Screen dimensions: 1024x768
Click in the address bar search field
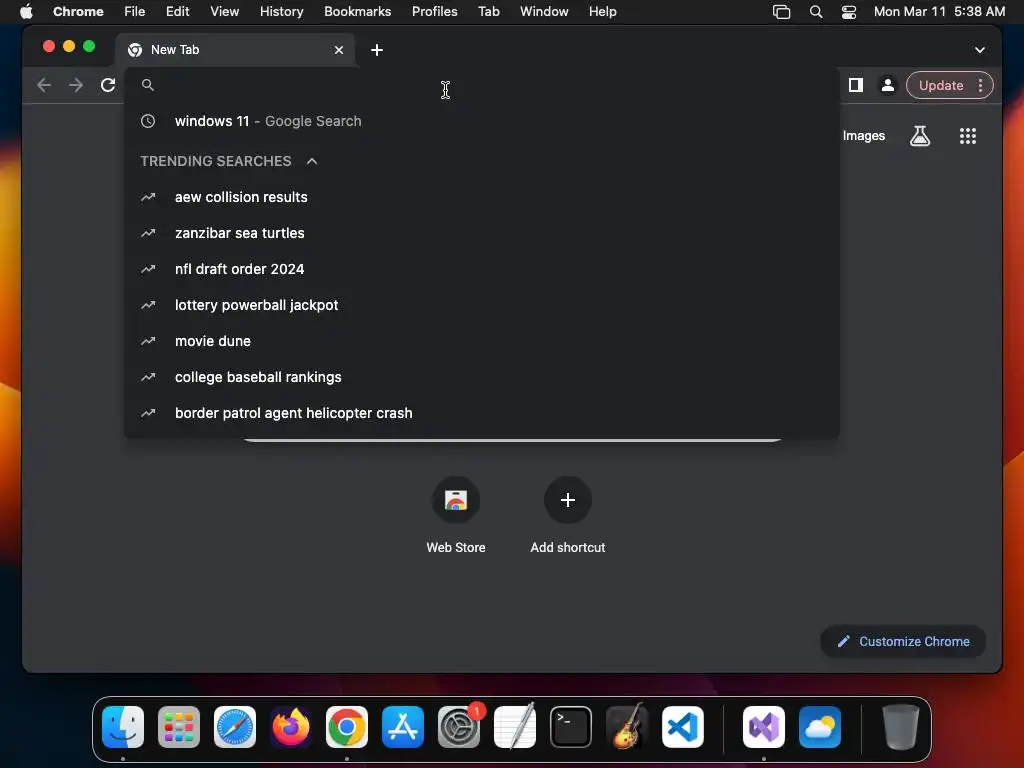[x=481, y=85]
